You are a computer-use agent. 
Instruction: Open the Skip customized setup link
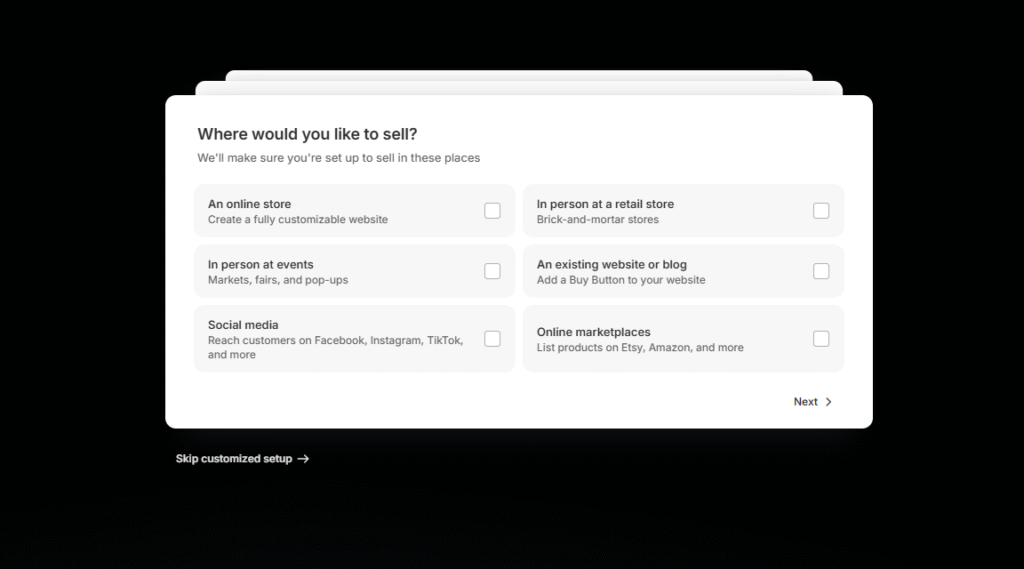pos(234,459)
